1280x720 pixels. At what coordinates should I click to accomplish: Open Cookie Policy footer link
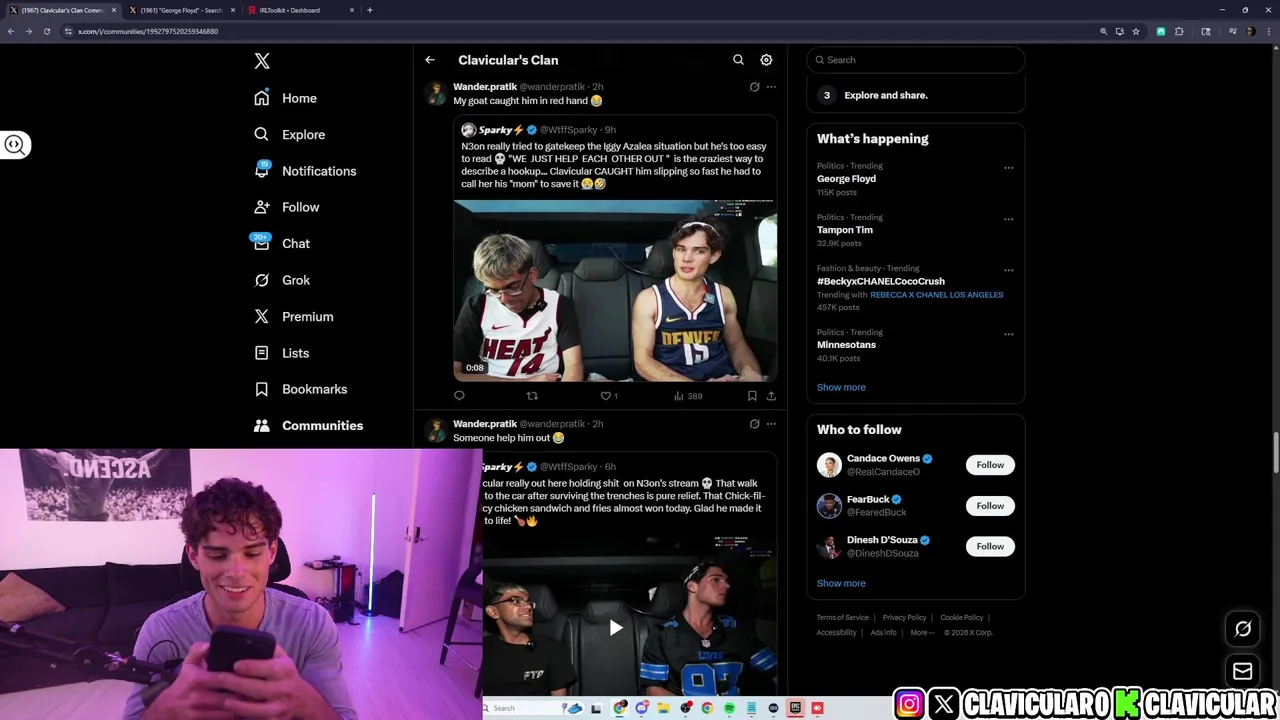pyautogui.click(x=961, y=618)
